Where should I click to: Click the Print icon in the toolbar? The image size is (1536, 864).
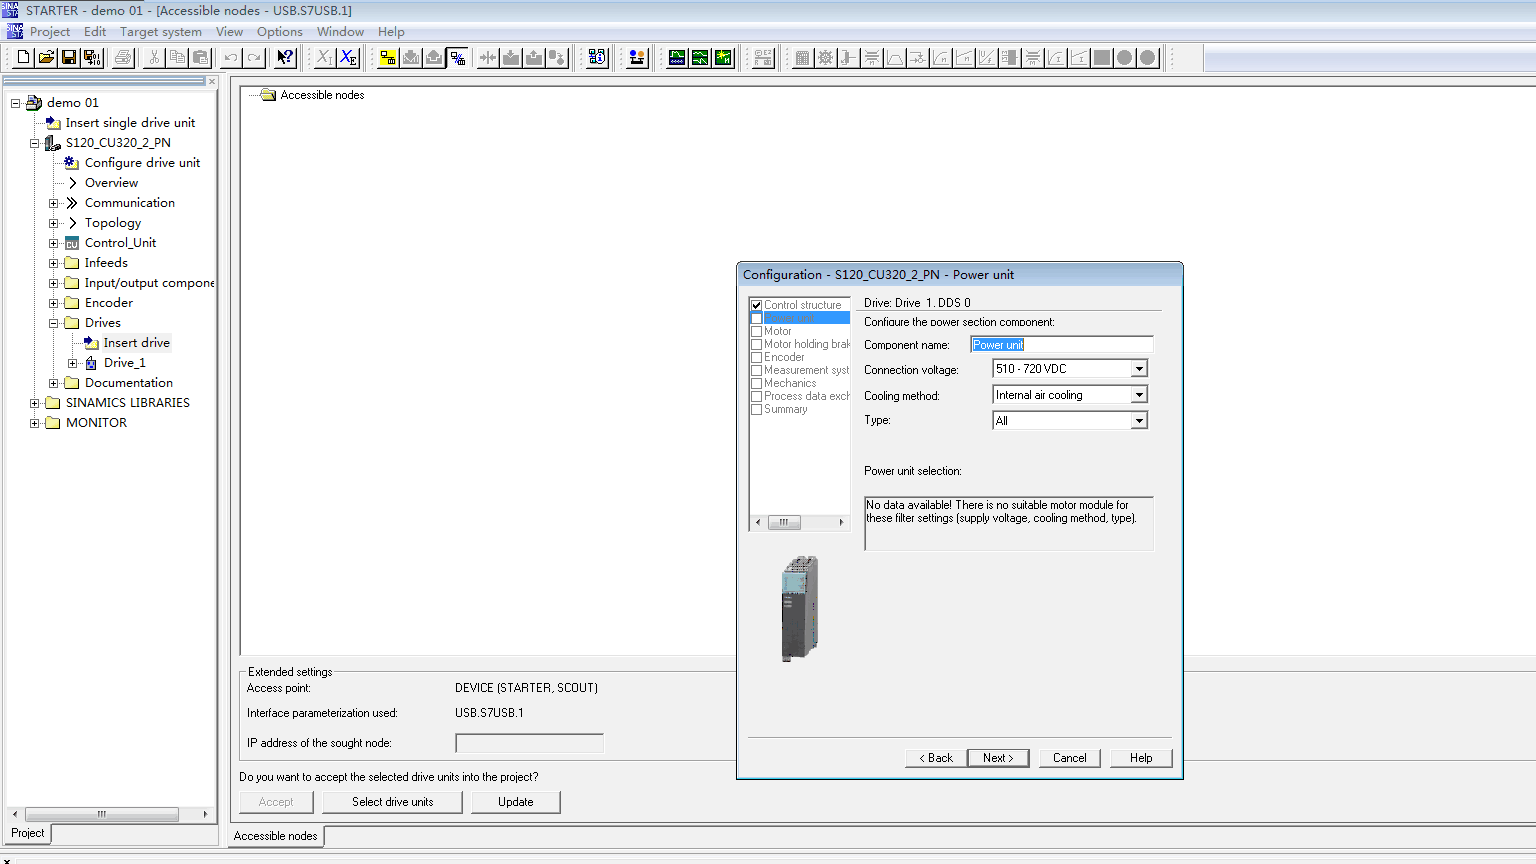tap(123, 58)
